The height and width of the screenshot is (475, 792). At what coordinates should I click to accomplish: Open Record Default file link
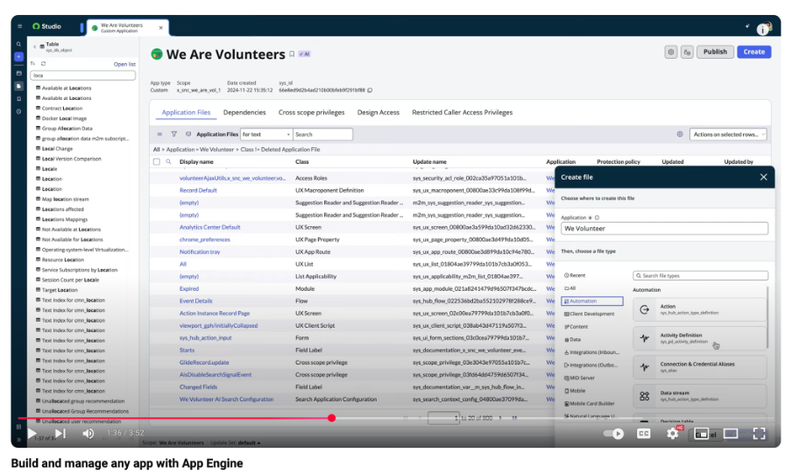(x=198, y=191)
